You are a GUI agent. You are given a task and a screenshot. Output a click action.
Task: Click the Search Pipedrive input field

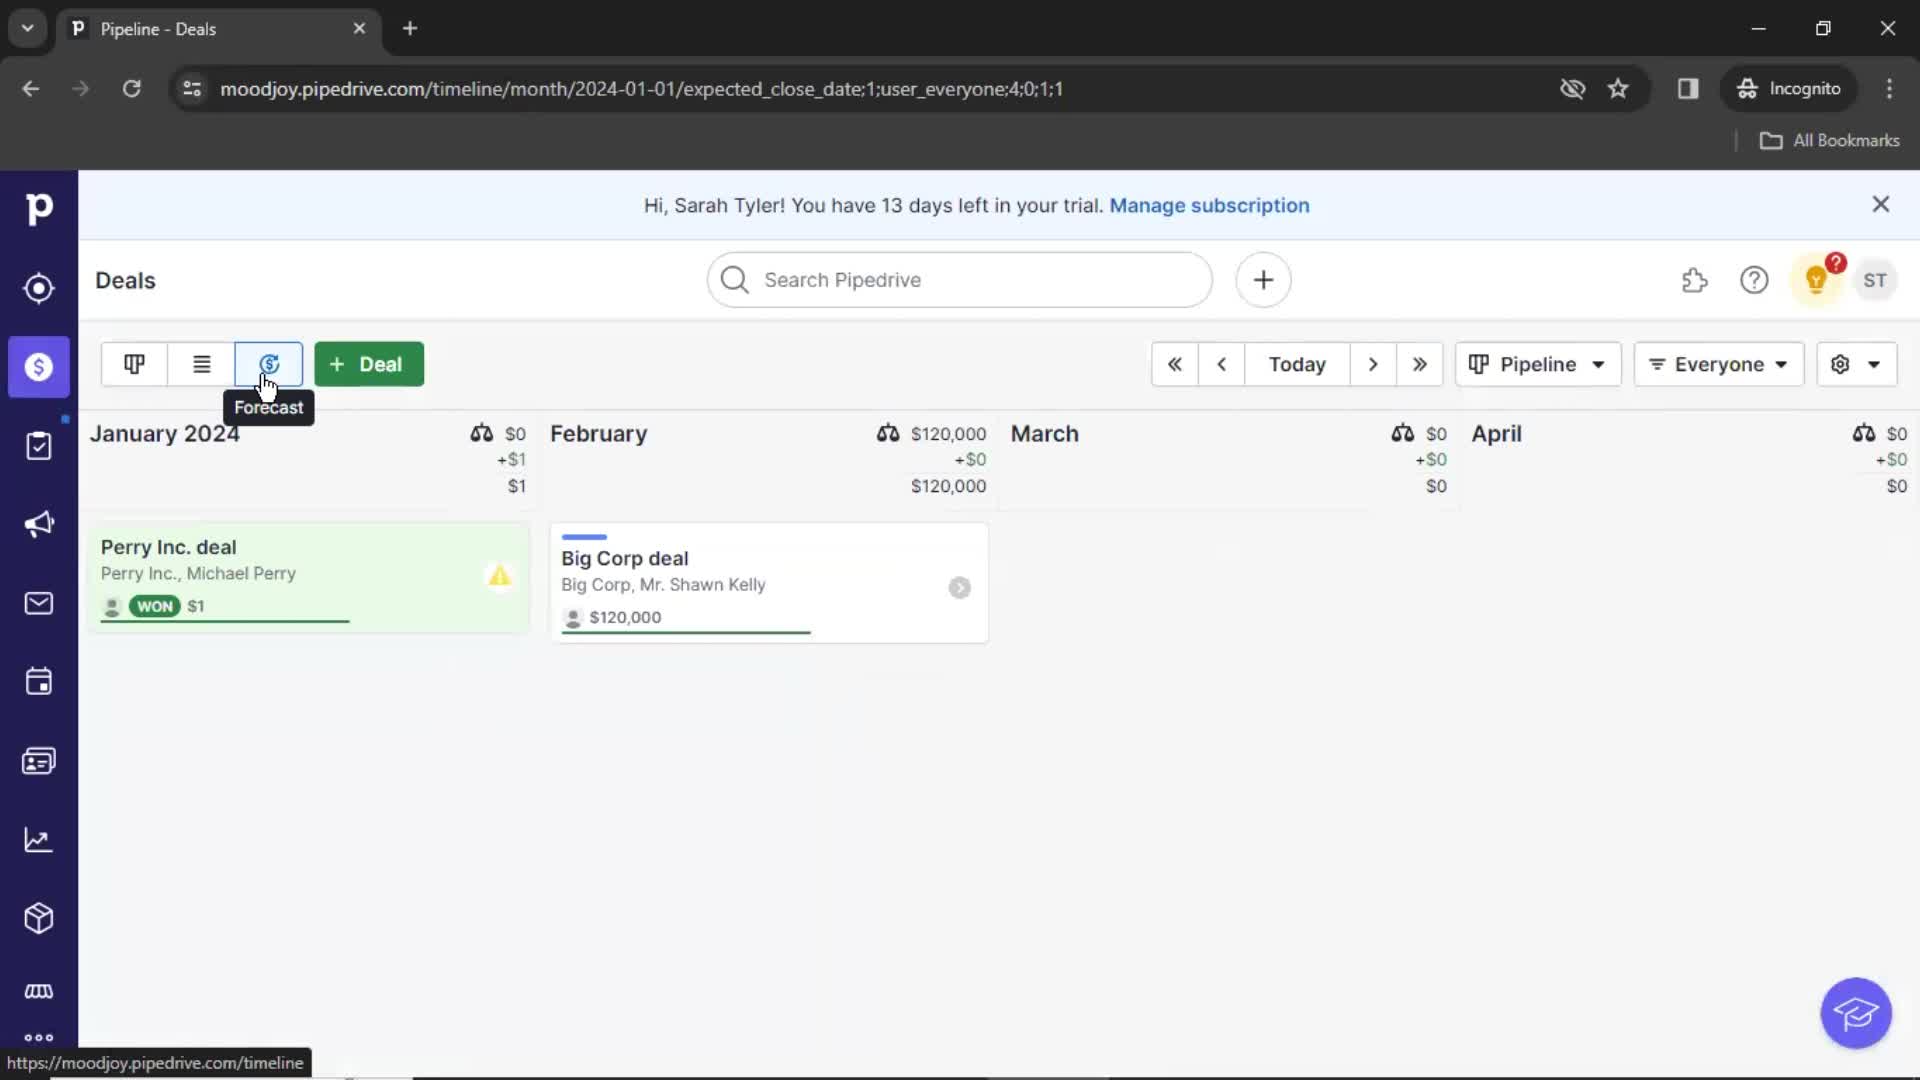(x=959, y=280)
